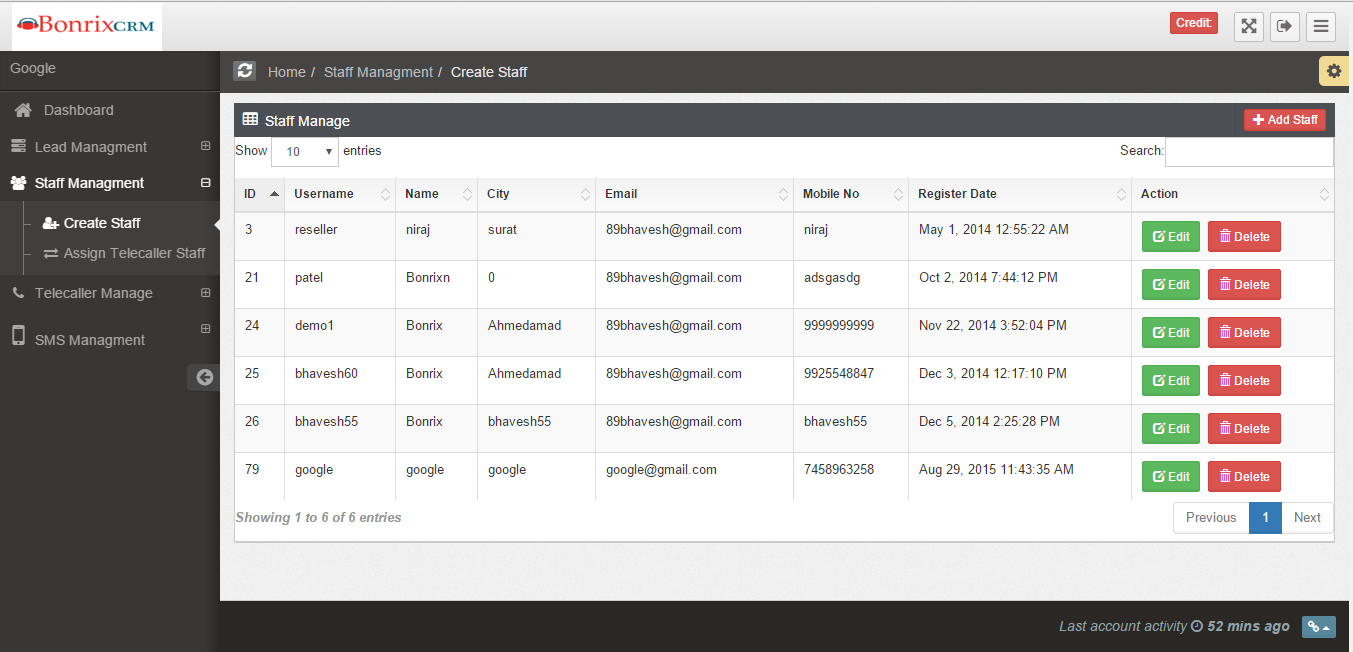
Task: Click 'Last account activity' footer text
Action: click(1123, 626)
